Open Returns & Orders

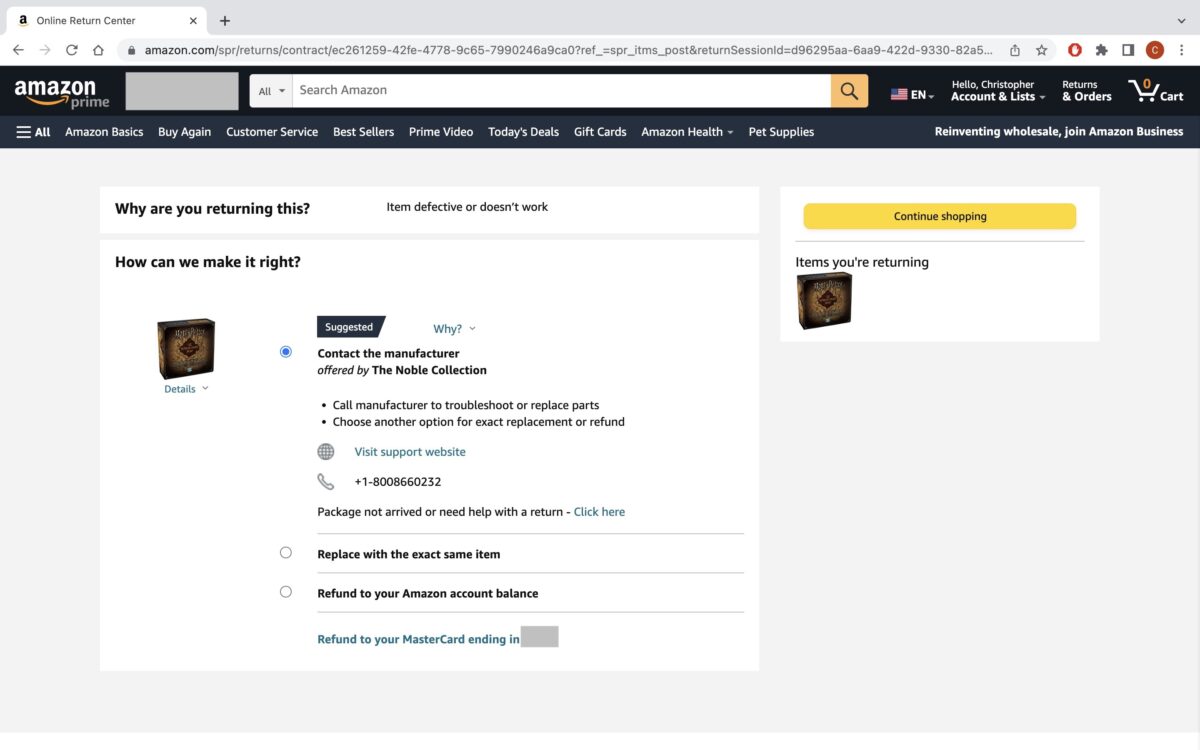click(1086, 91)
